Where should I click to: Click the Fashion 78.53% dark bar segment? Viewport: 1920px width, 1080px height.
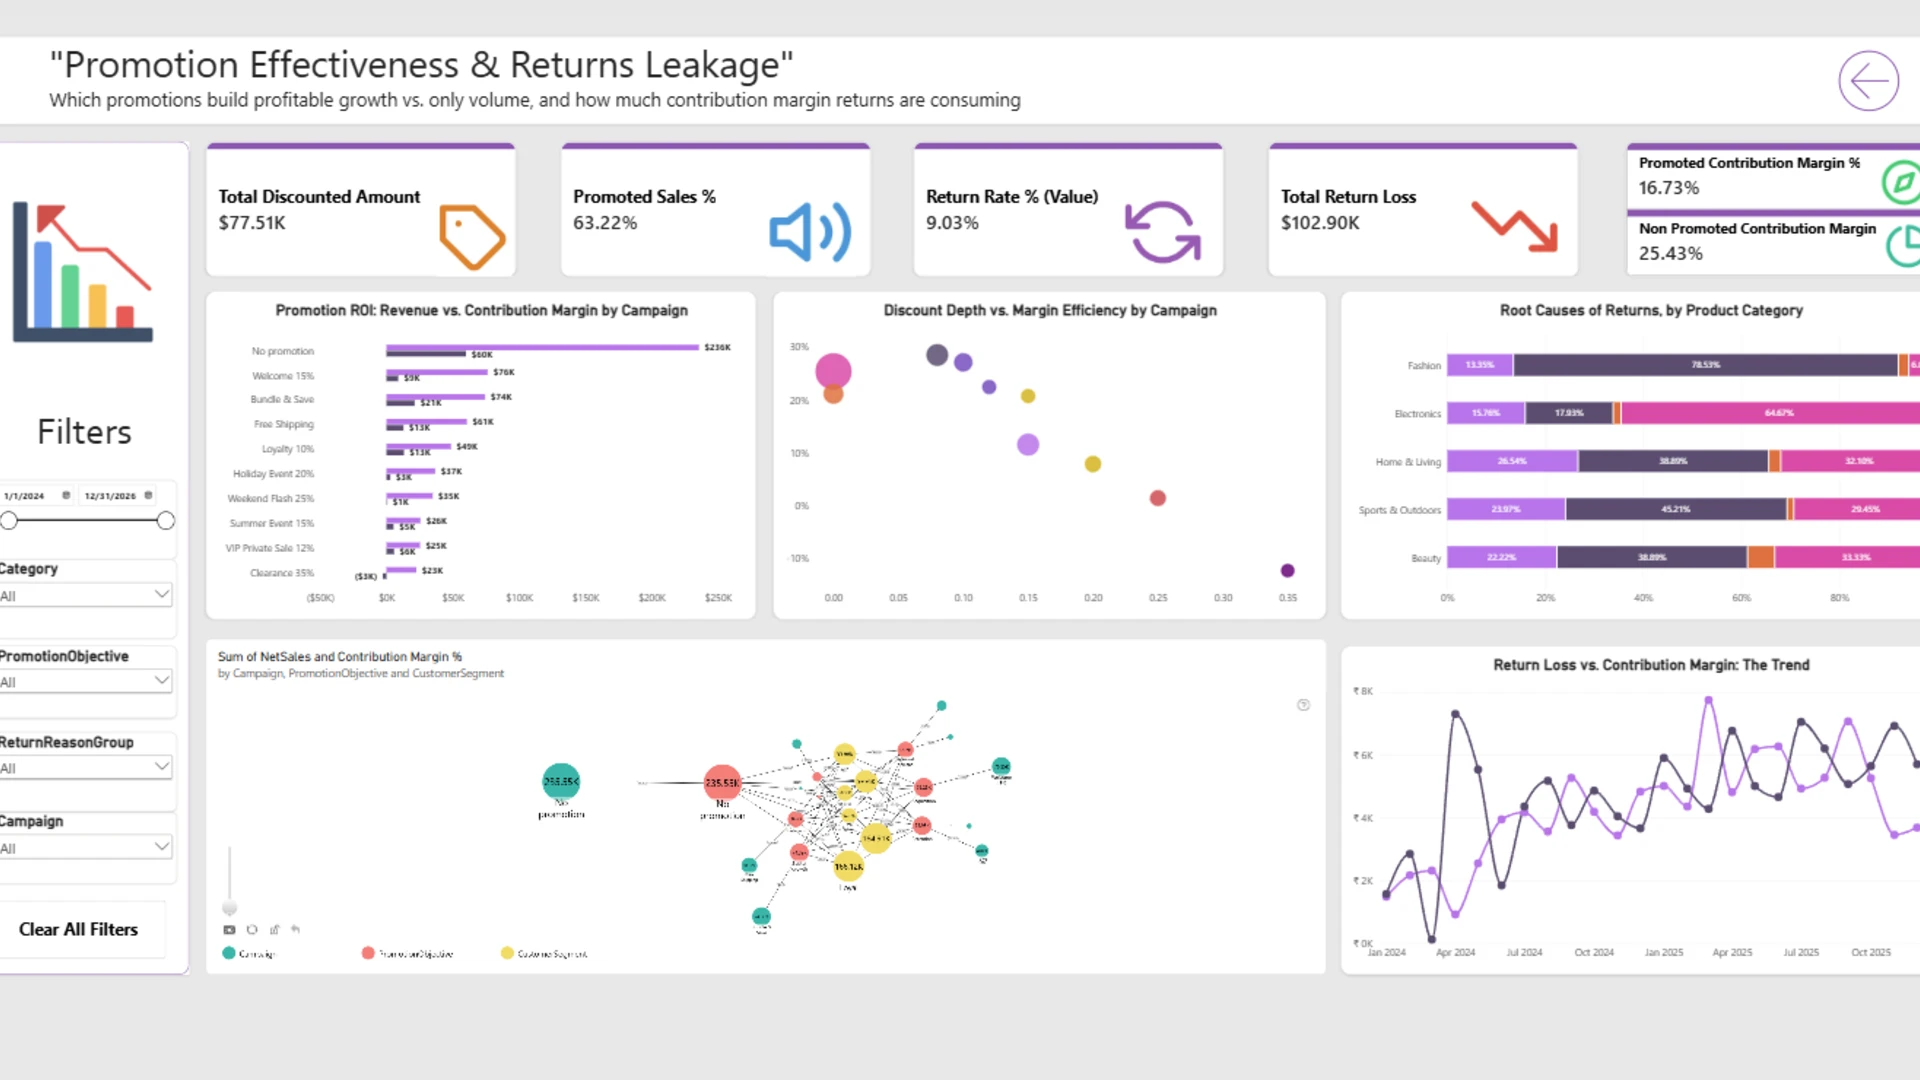point(1705,365)
